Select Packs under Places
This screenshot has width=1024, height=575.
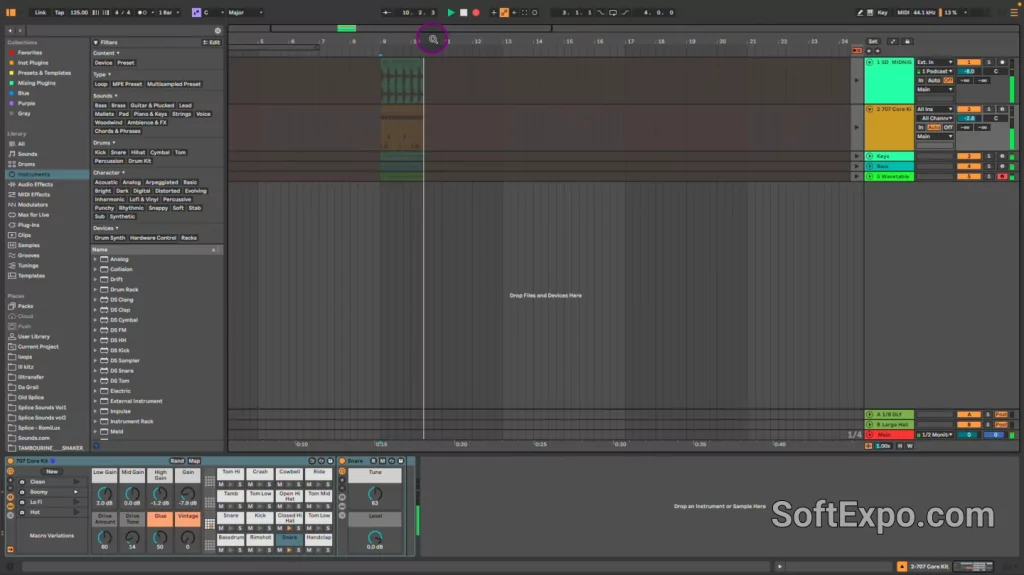pyautogui.click(x=25, y=306)
